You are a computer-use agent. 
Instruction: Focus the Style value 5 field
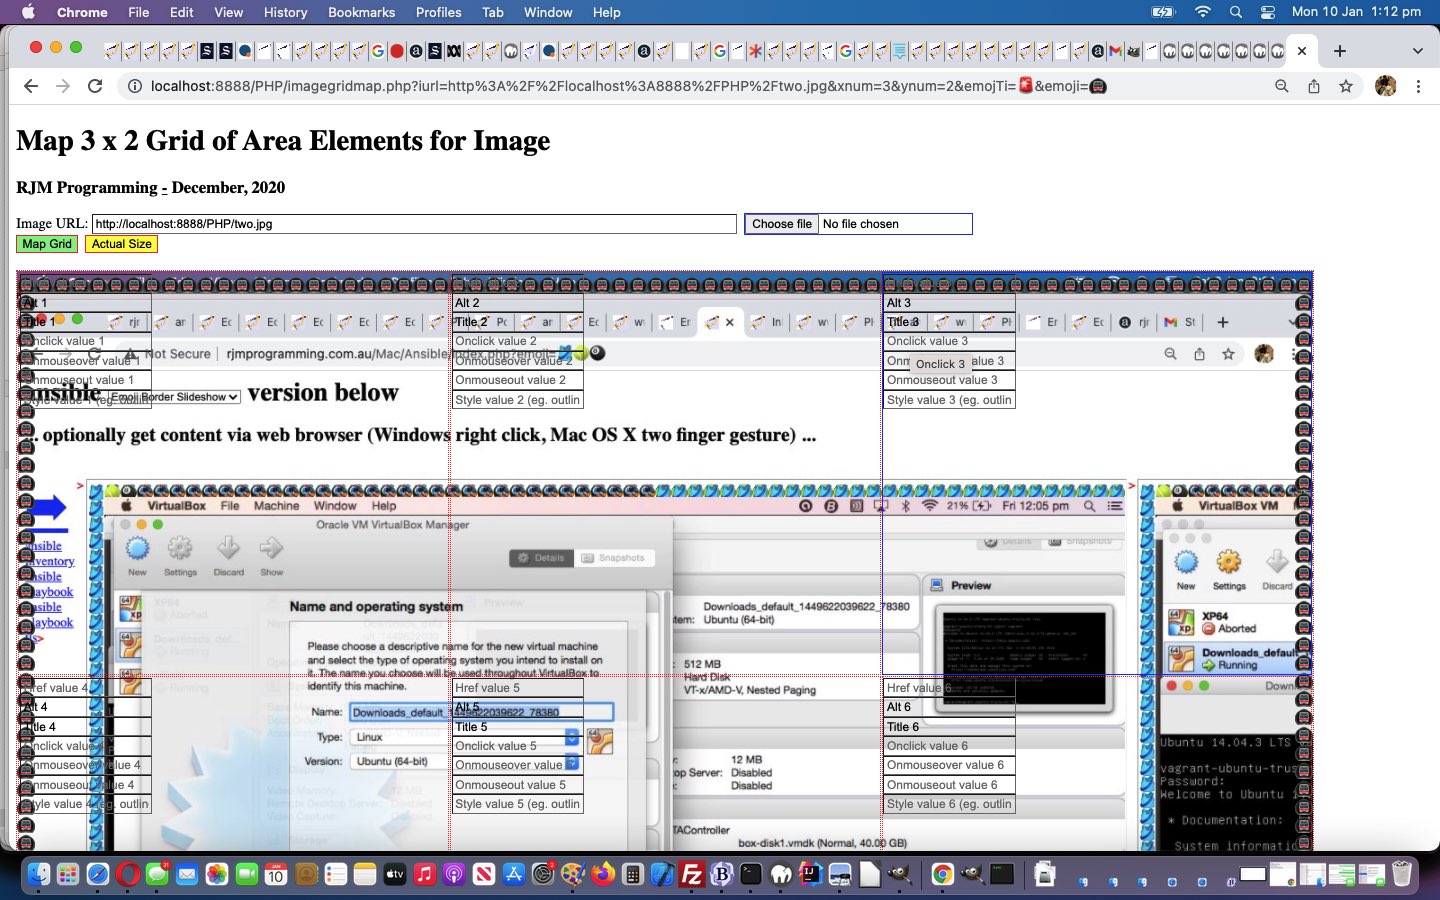pos(517,804)
